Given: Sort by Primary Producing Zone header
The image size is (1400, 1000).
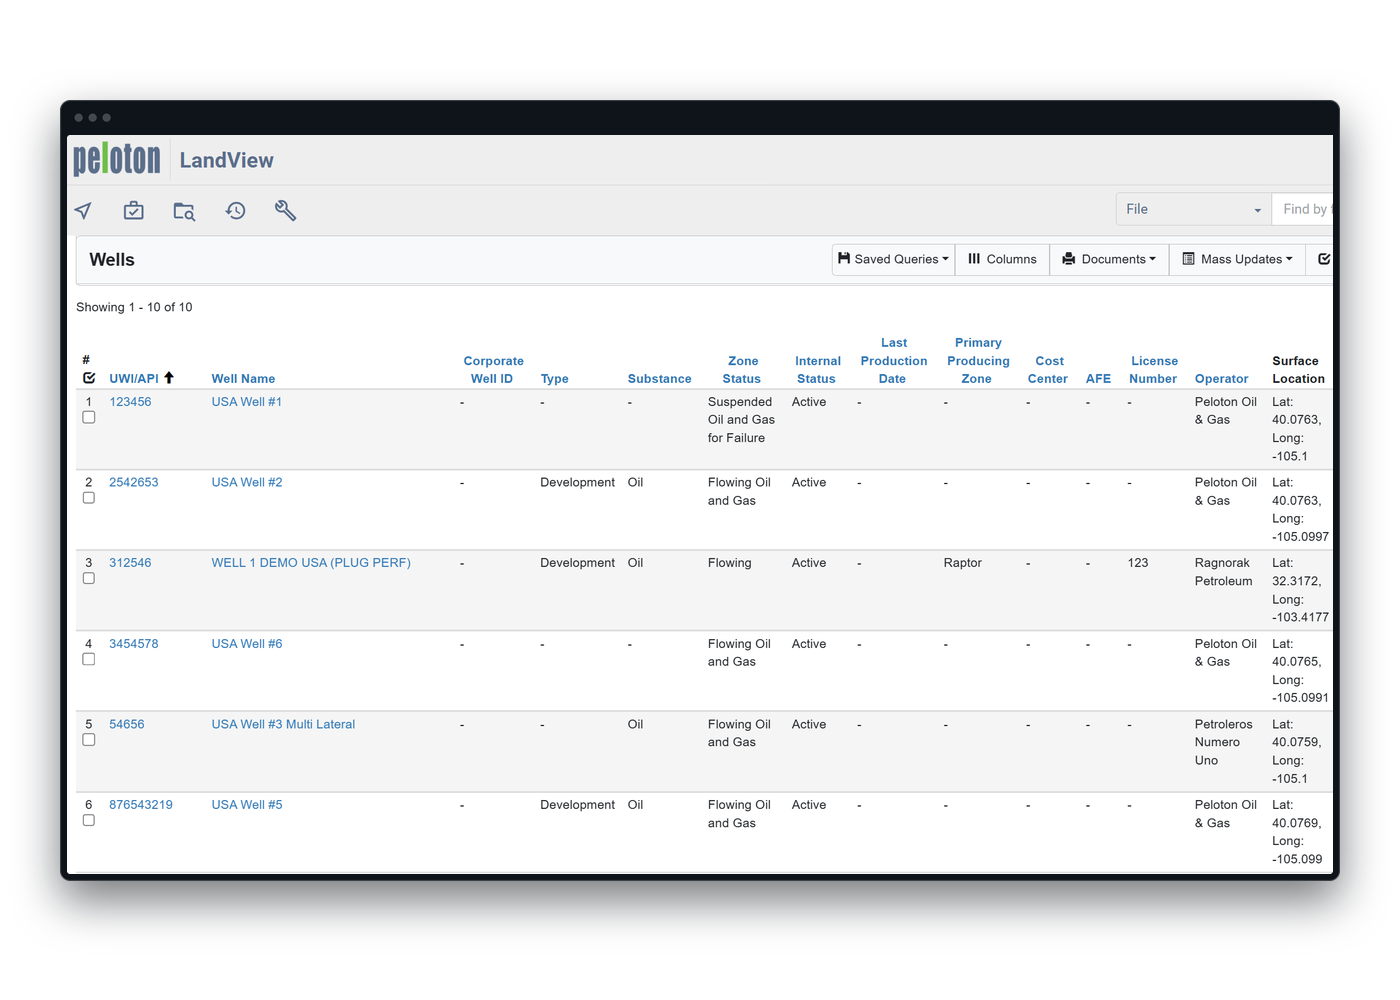Looking at the screenshot, I should [x=978, y=361].
